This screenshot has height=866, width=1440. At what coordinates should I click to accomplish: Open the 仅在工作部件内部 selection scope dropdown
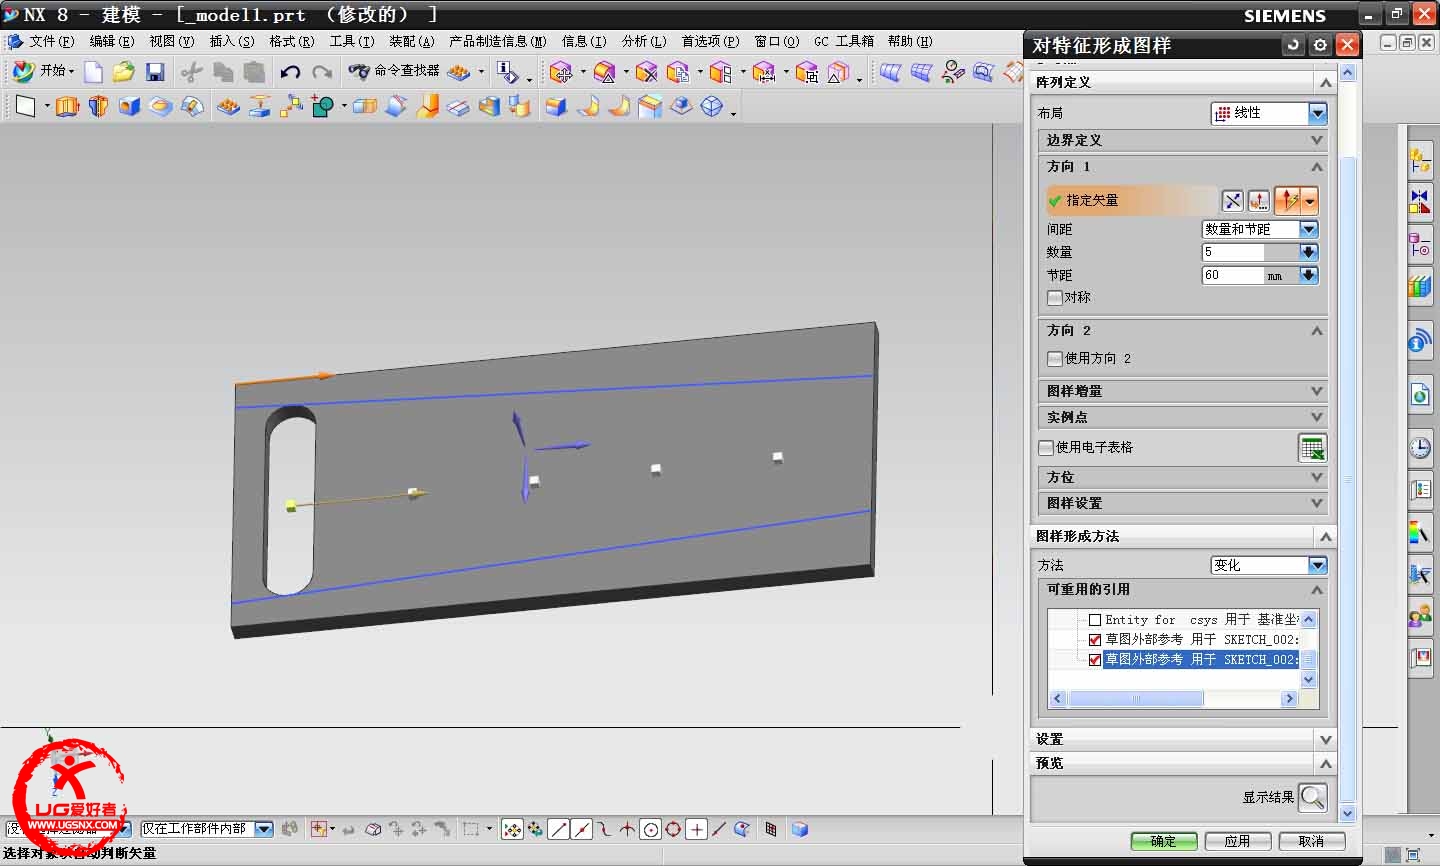206,829
